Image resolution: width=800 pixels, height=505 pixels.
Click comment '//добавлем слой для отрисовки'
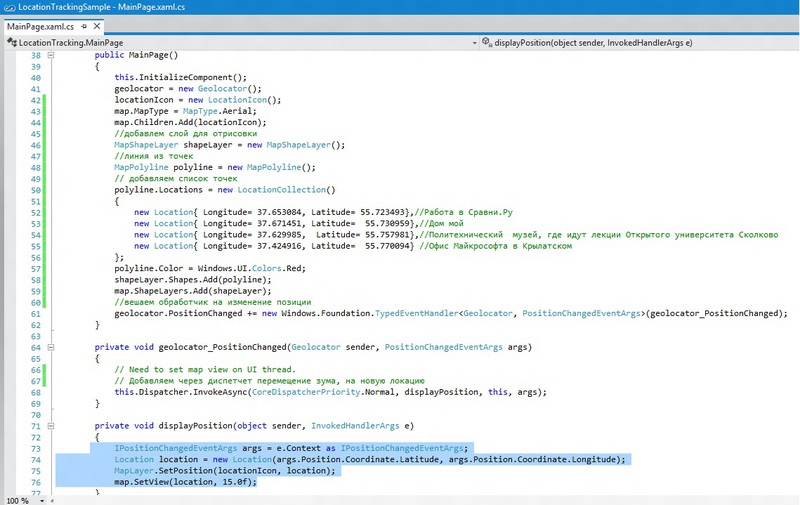(x=186, y=134)
